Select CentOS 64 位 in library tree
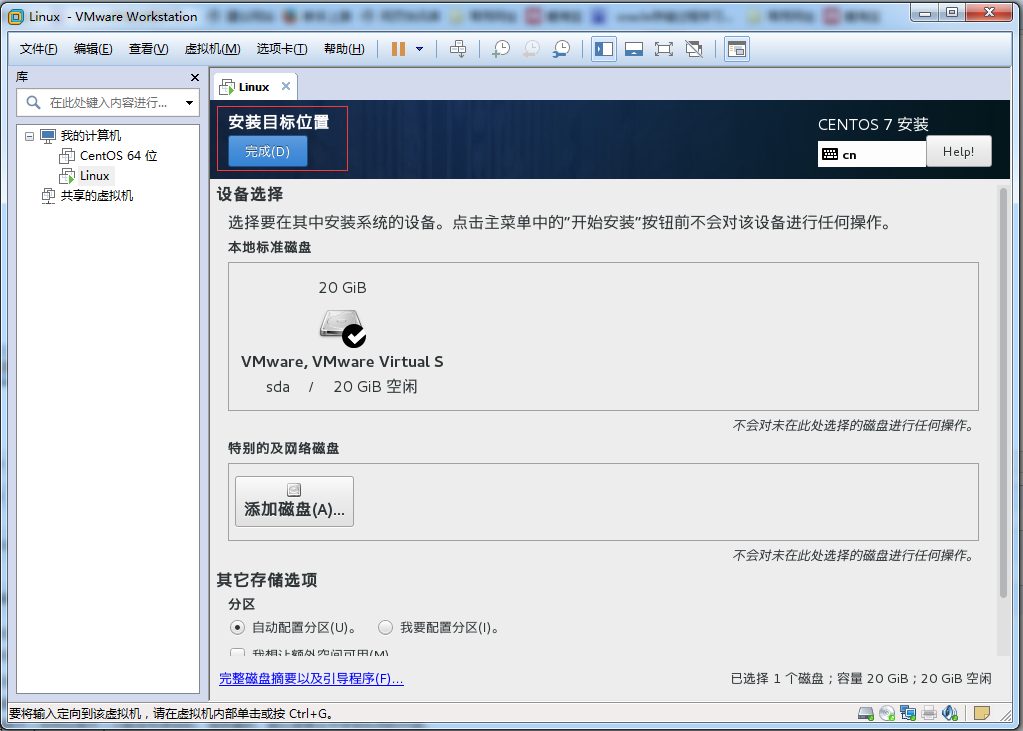The image size is (1023, 731). (x=118, y=156)
